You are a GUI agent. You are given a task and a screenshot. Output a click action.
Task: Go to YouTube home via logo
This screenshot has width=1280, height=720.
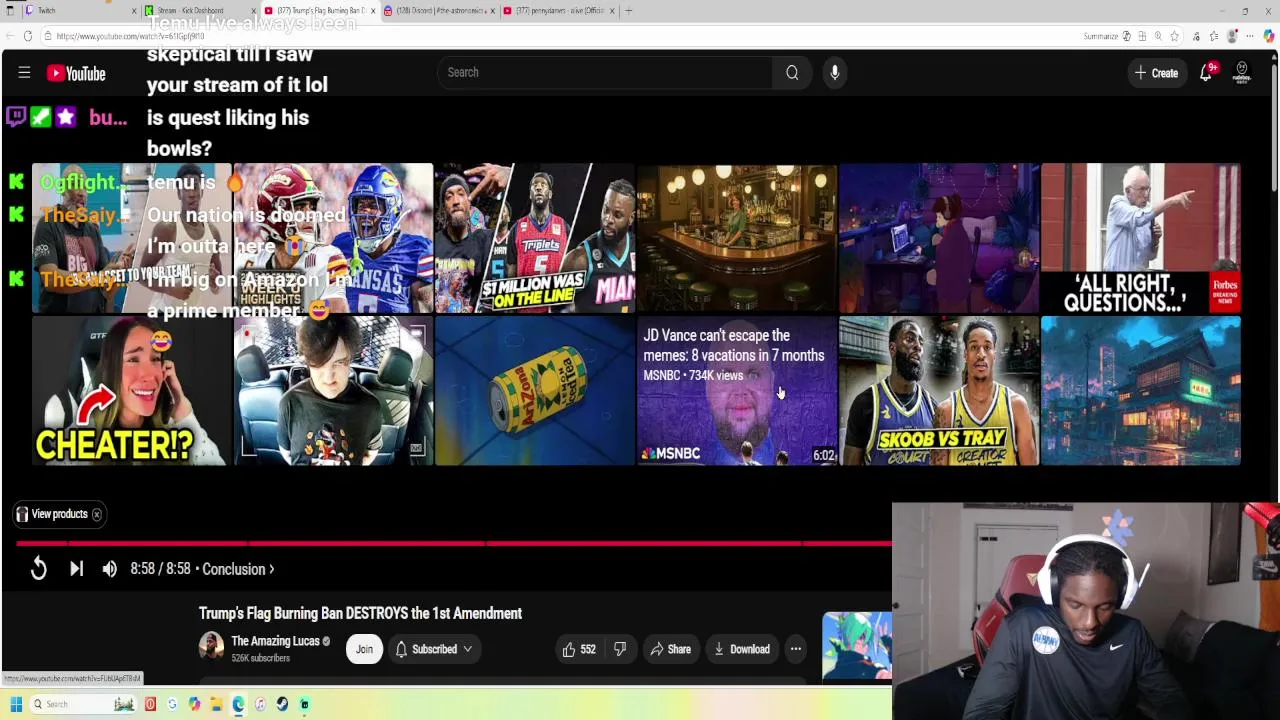(x=76, y=73)
